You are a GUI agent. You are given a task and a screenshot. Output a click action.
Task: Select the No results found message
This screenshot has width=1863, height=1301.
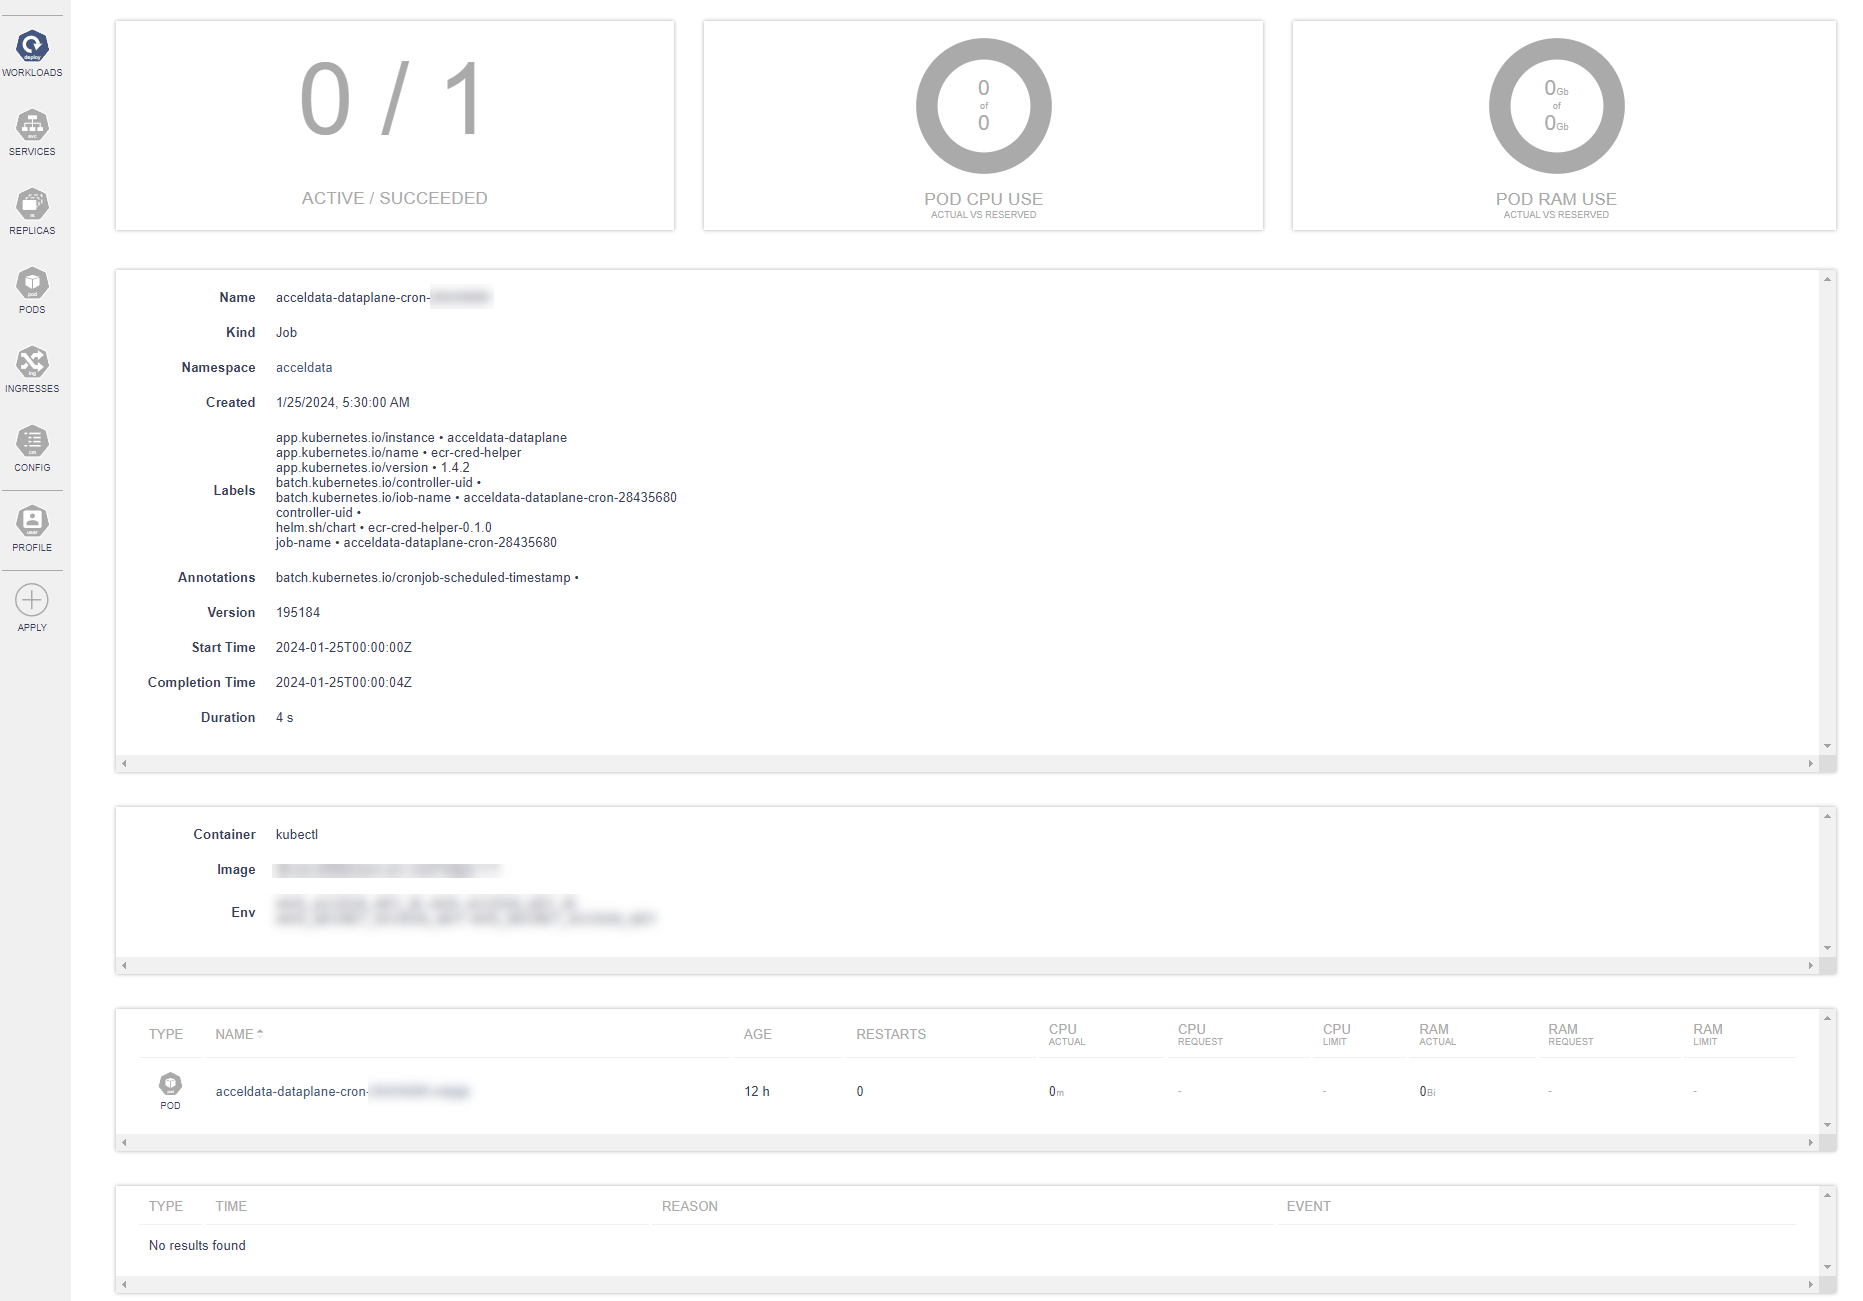[x=197, y=1246]
